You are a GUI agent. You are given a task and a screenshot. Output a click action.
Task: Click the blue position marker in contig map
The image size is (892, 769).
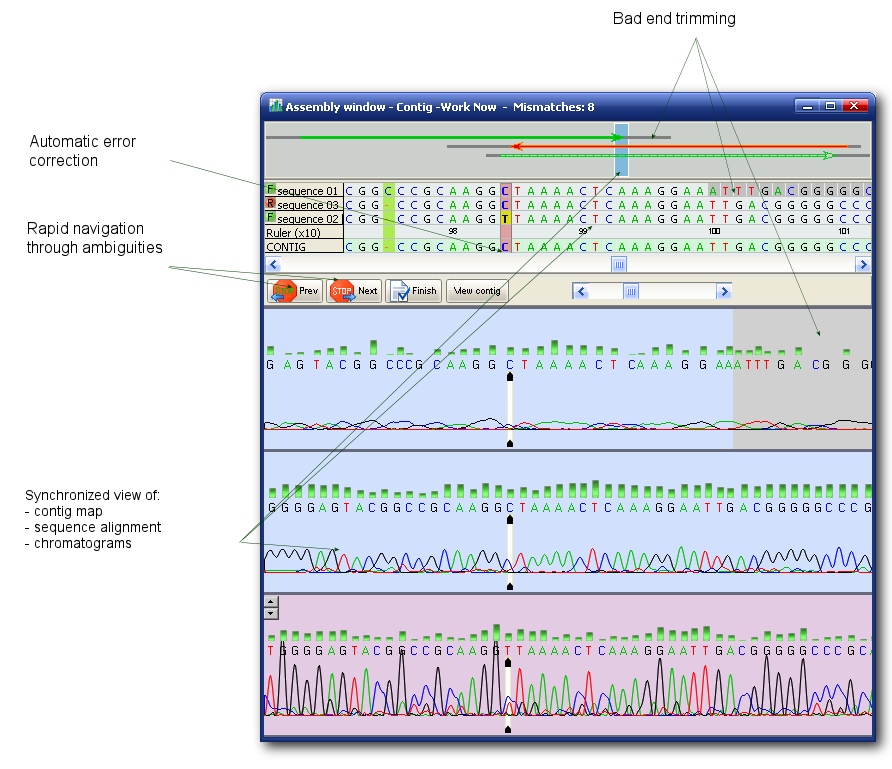[x=621, y=150]
